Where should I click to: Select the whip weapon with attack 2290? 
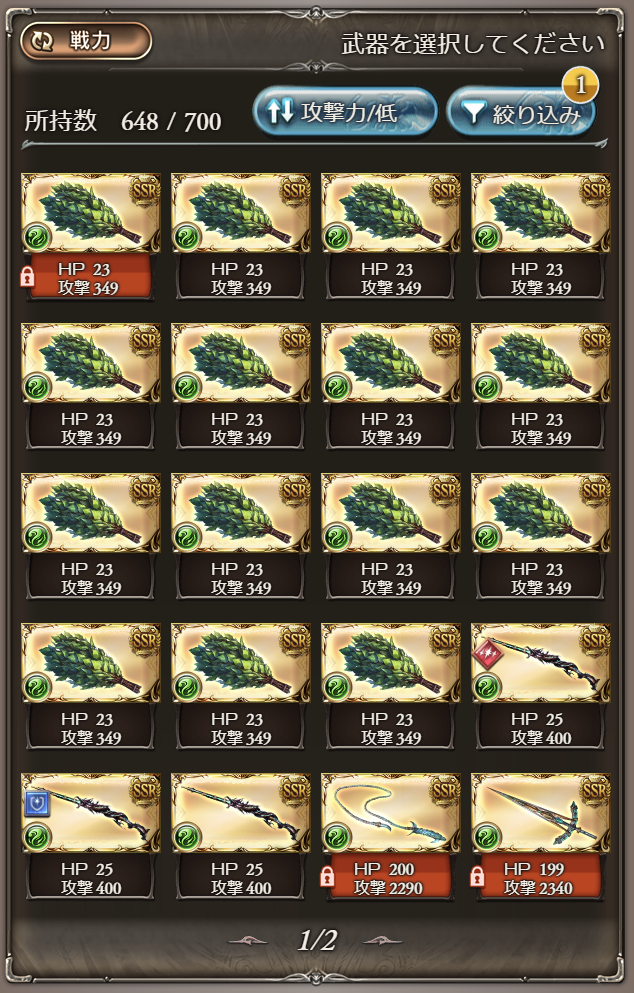pyautogui.click(x=390, y=836)
